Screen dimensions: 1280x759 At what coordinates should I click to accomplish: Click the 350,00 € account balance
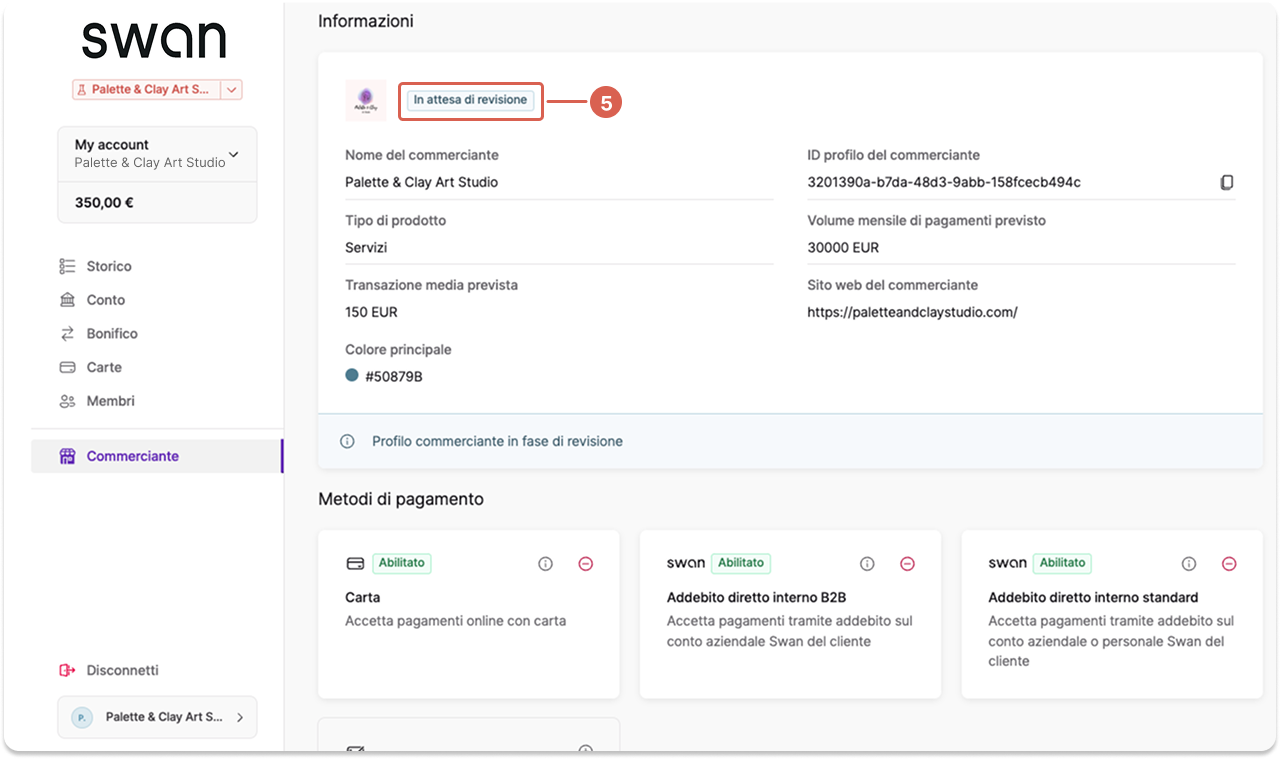click(104, 203)
